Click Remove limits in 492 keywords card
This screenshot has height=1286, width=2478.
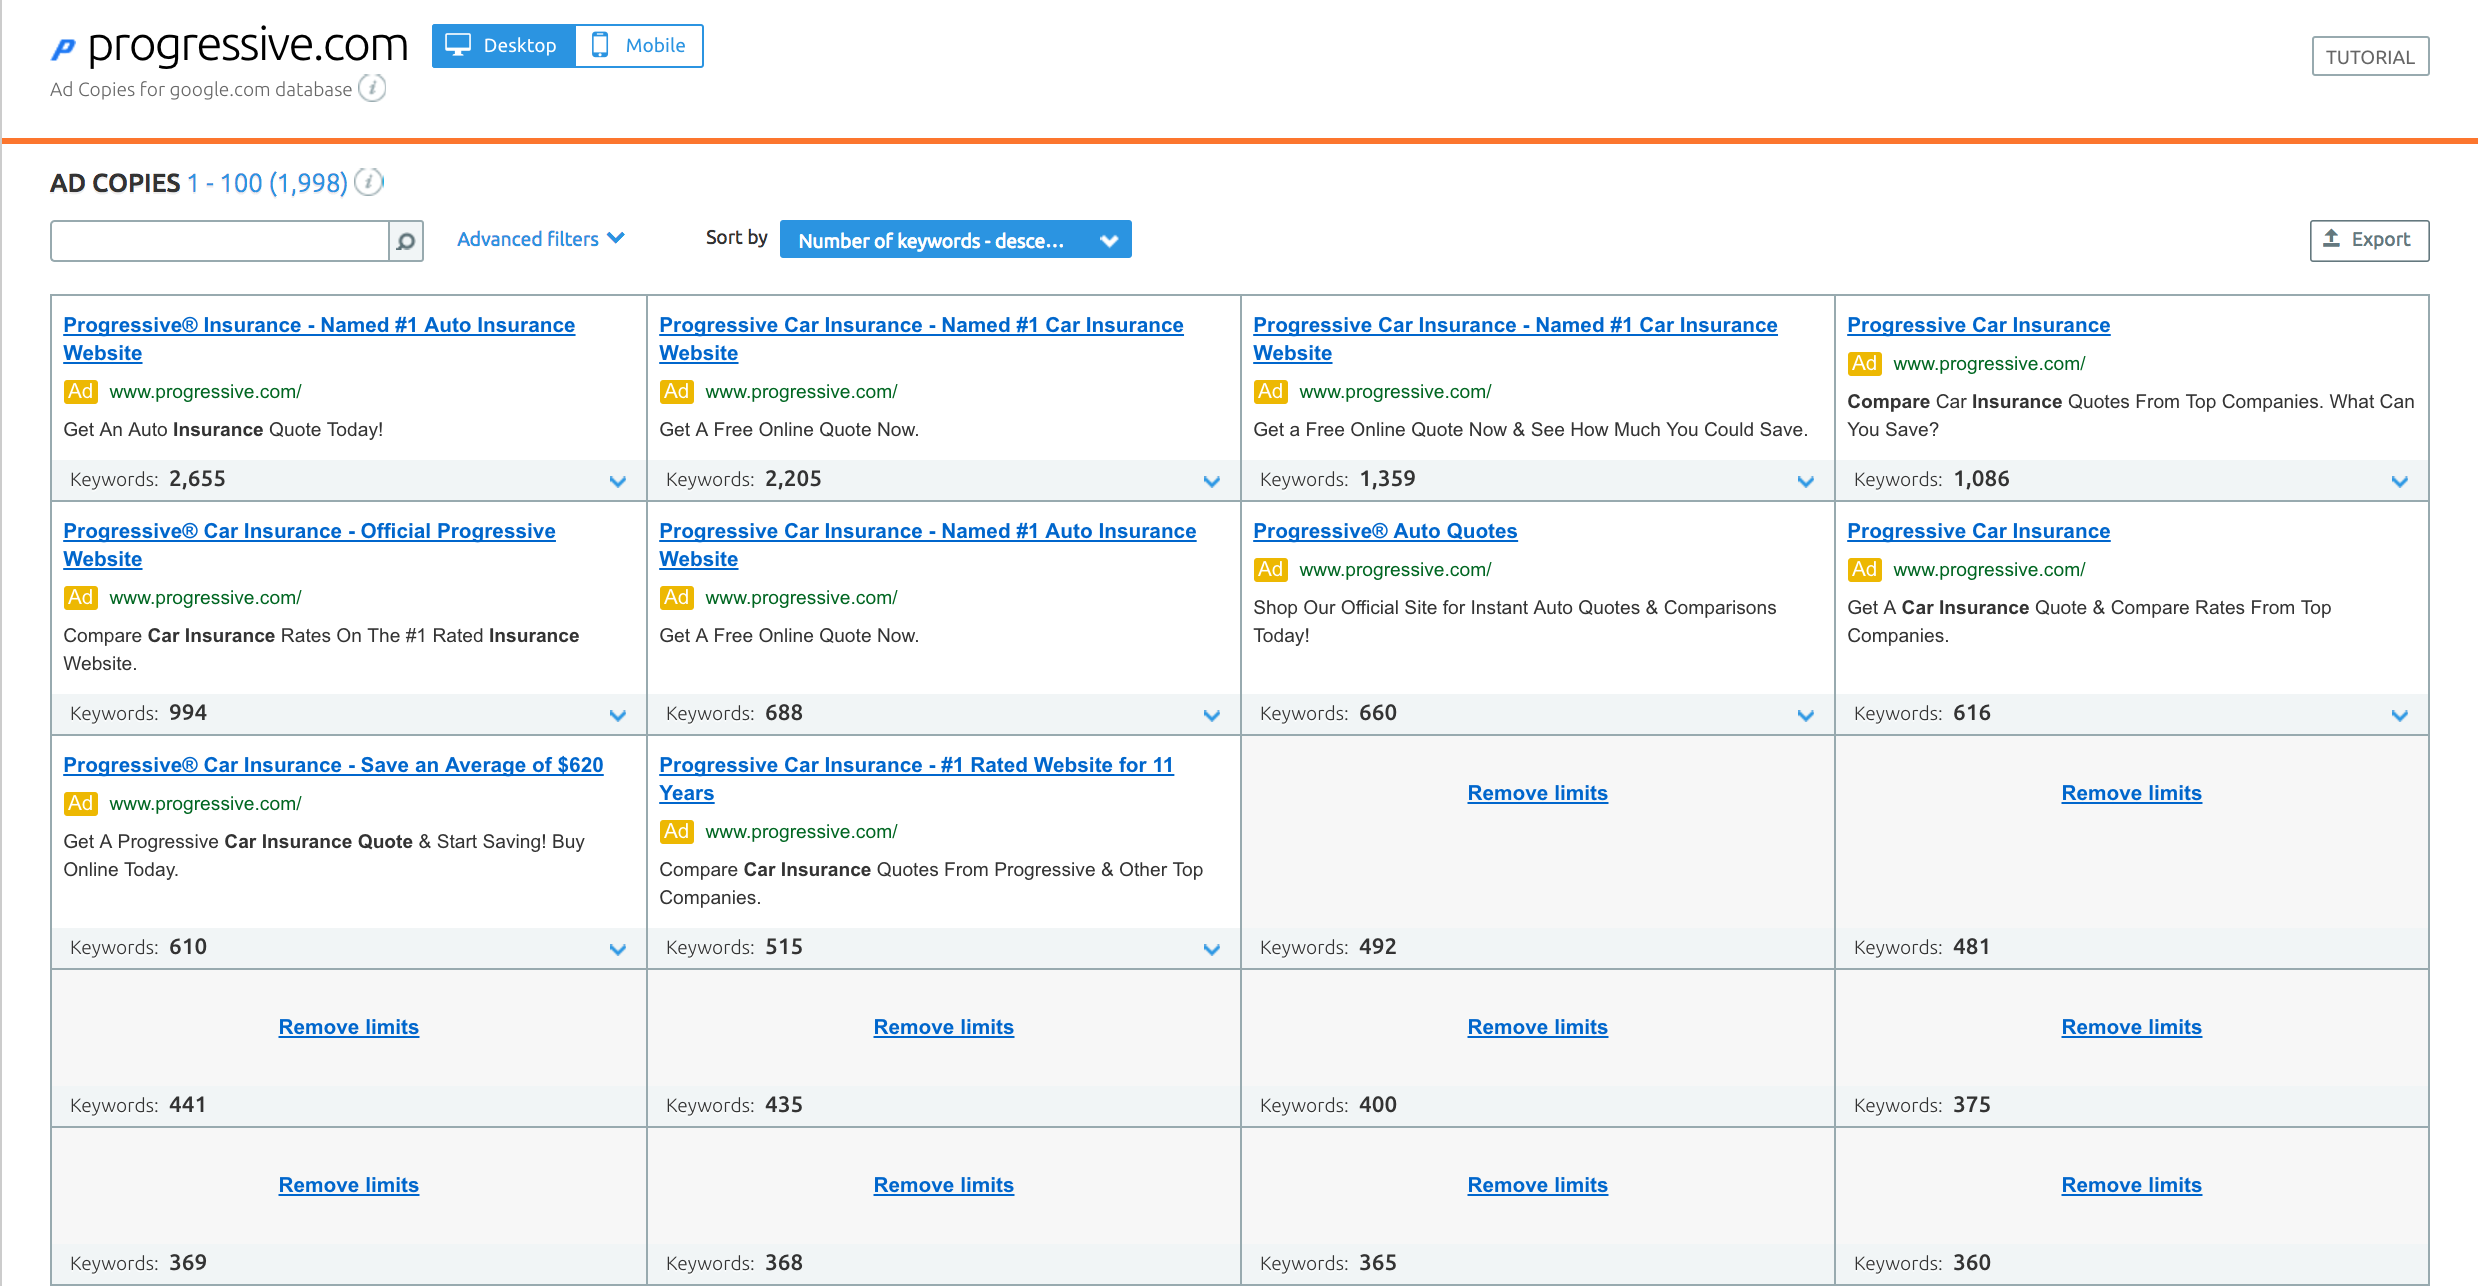coord(1537,793)
